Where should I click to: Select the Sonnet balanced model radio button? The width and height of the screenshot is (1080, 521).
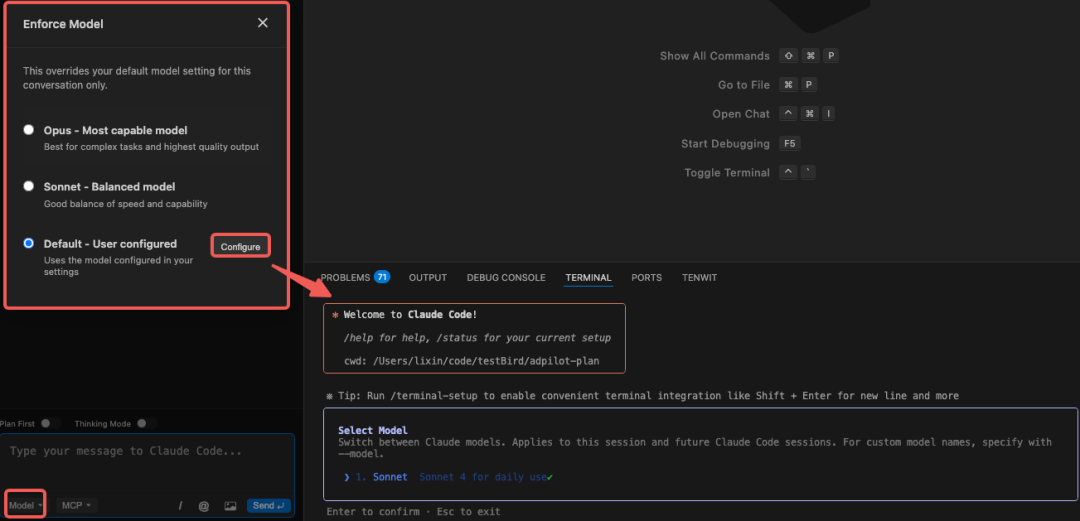[x=28, y=186]
